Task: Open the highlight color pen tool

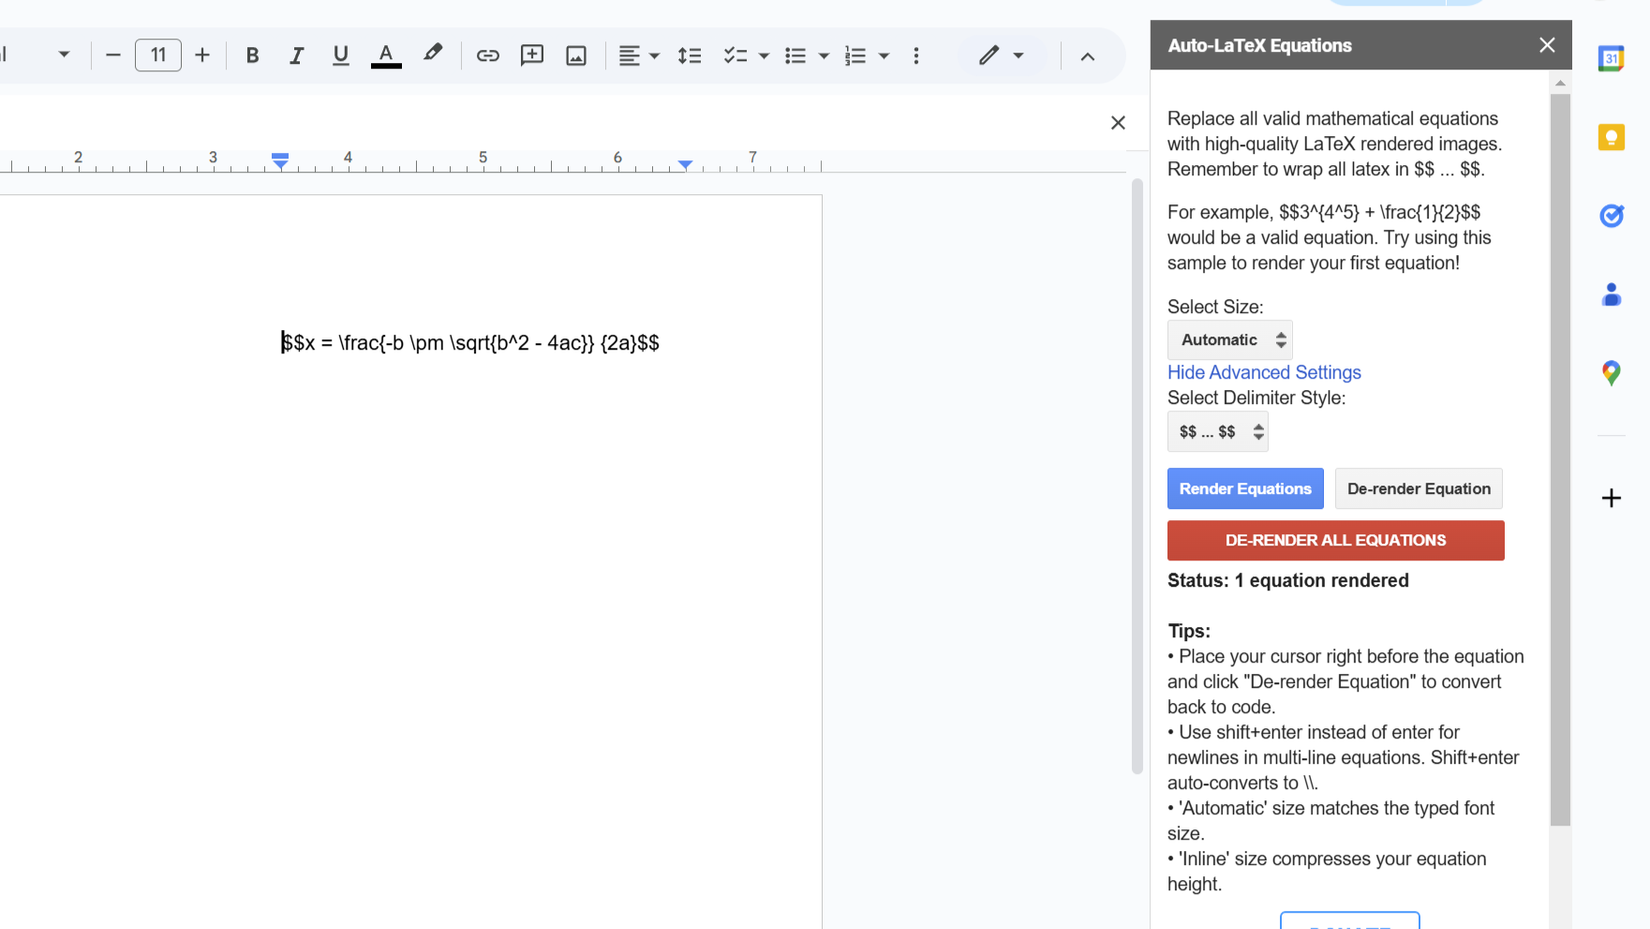Action: pyautogui.click(x=432, y=55)
